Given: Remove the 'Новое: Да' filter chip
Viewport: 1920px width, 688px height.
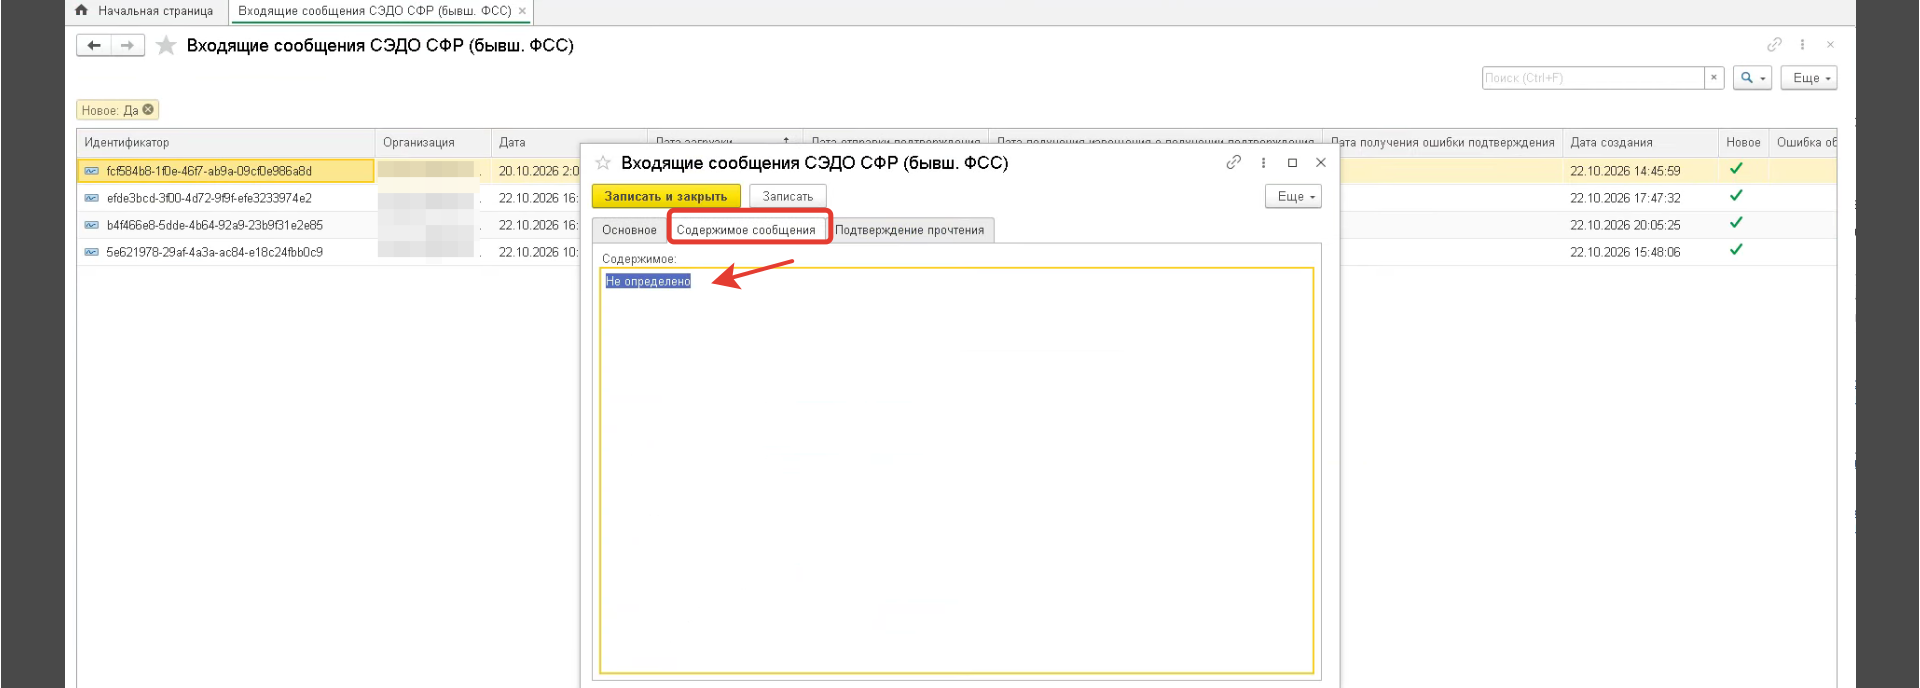Looking at the screenshot, I should [x=148, y=110].
